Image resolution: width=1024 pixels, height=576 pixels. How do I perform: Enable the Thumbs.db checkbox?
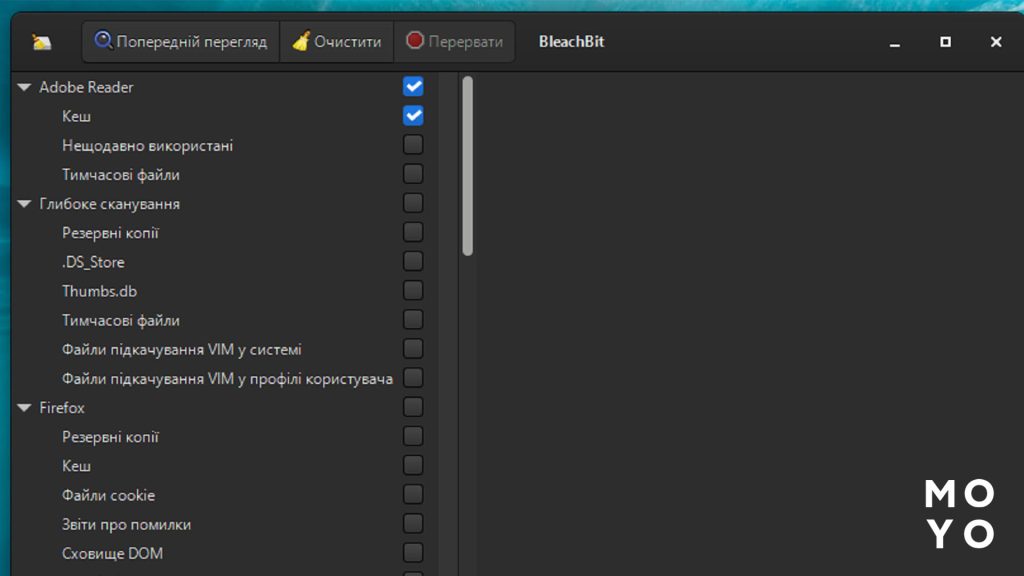point(413,291)
